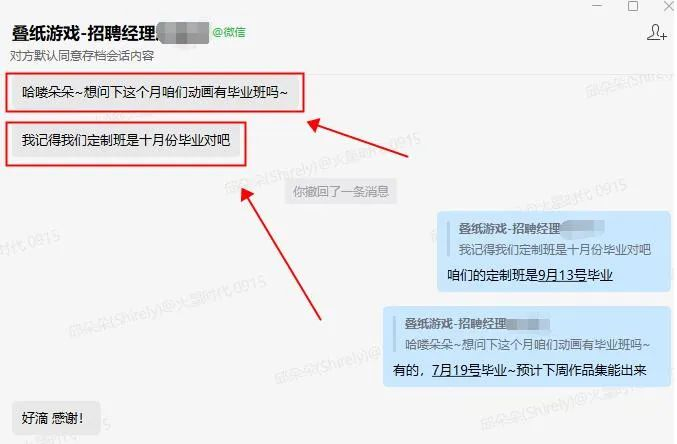Select the 哈喽朵朵 incoming message bubble
677x444 pixels.
point(155,92)
